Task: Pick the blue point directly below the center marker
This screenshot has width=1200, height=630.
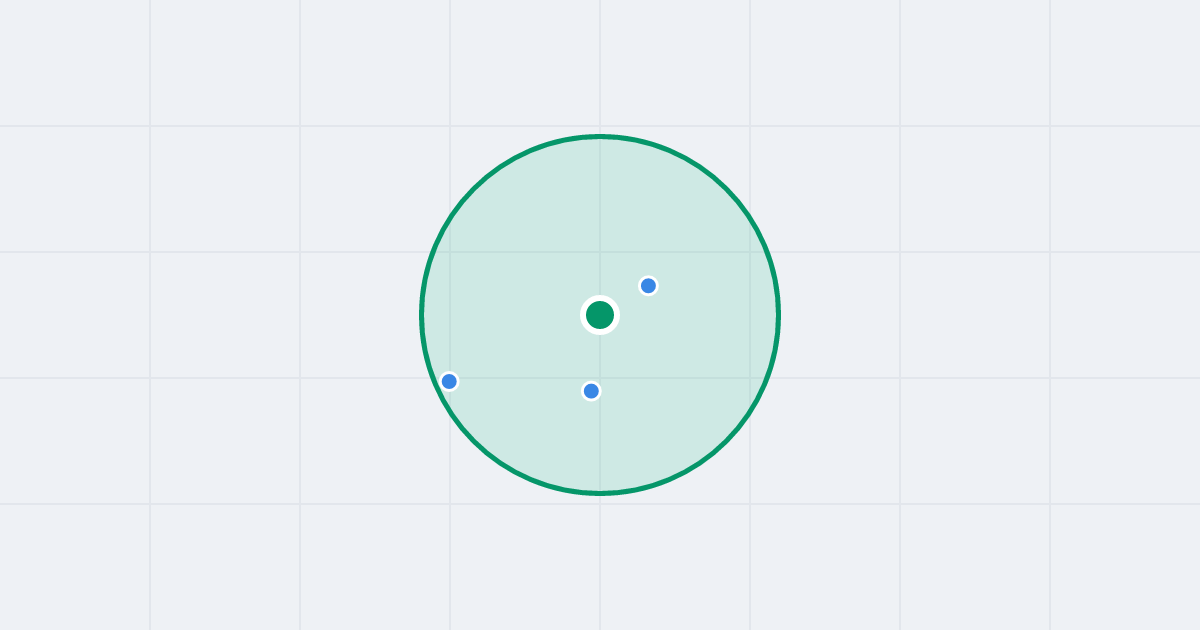Action: coord(591,391)
